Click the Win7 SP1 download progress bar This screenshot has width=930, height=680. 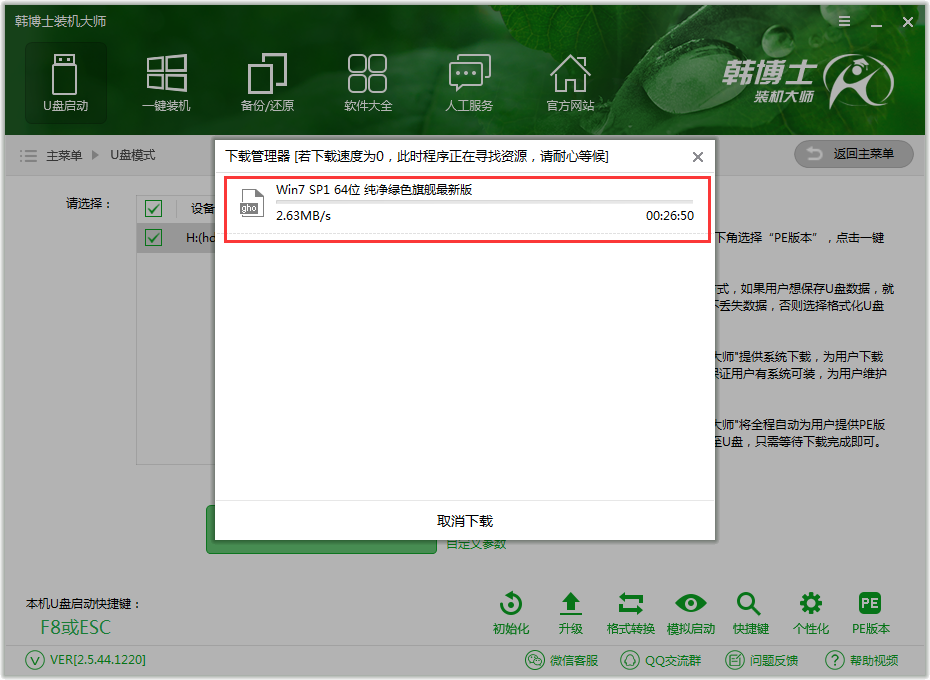pyautogui.click(x=484, y=202)
